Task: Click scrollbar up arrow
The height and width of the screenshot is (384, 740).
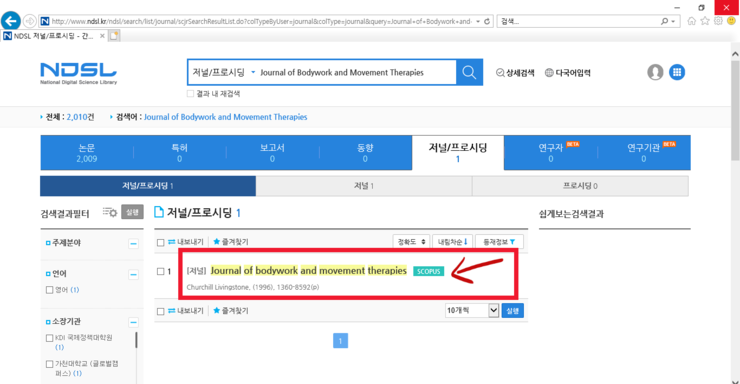Action: pyautogui.click(x=735, y=54)
